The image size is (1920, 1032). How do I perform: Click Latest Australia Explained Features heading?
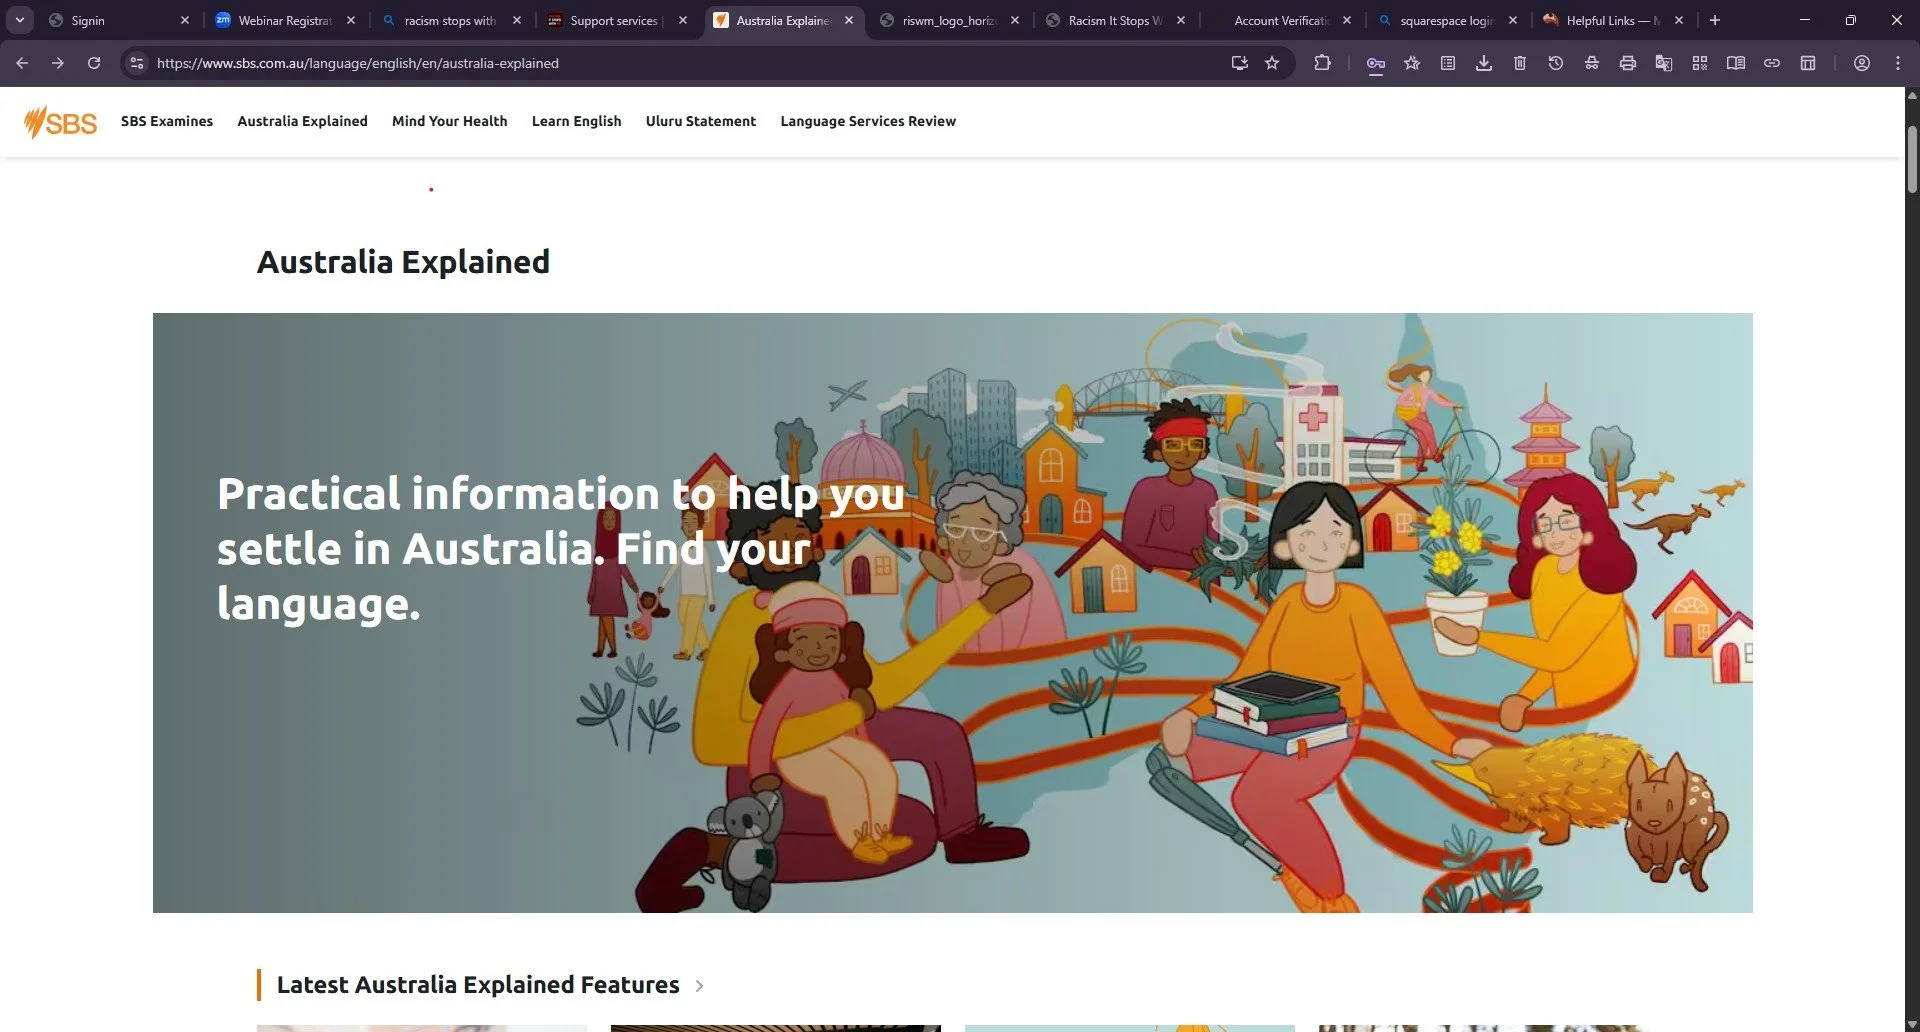tap(478, 985)
